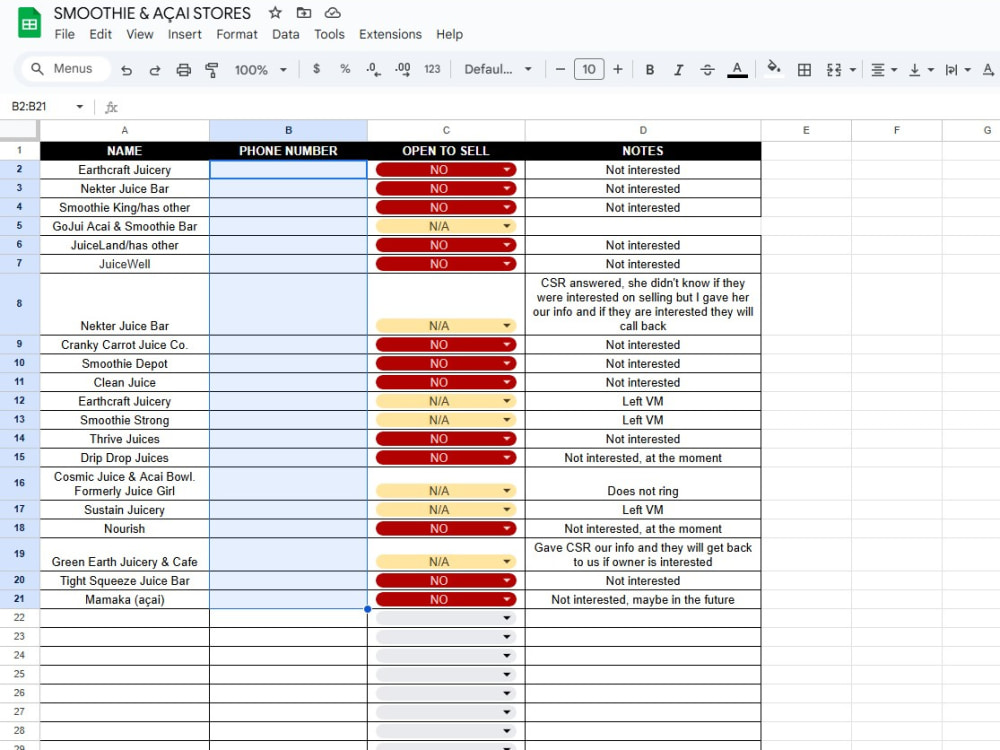Select 'Not interested, maybe in the future' cell

pyautogui.click(x=643, y=599)
